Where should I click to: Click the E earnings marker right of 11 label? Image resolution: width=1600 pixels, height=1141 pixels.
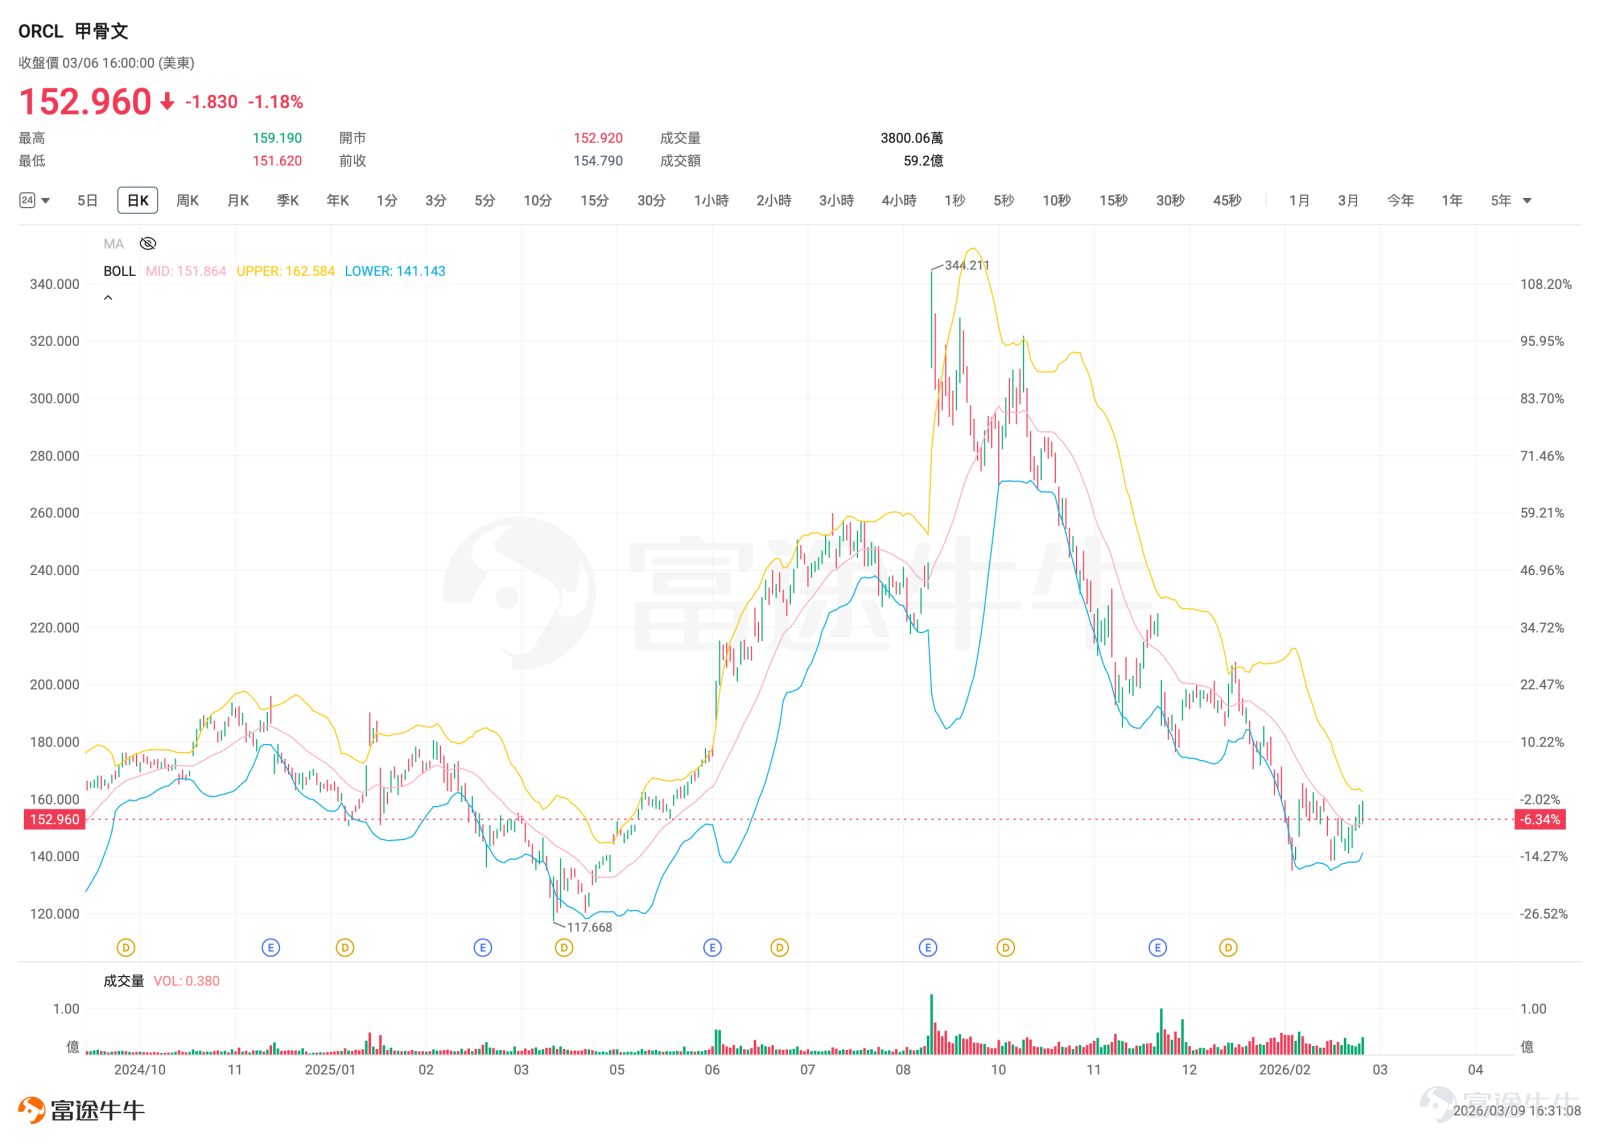click(x=271, y=947)
